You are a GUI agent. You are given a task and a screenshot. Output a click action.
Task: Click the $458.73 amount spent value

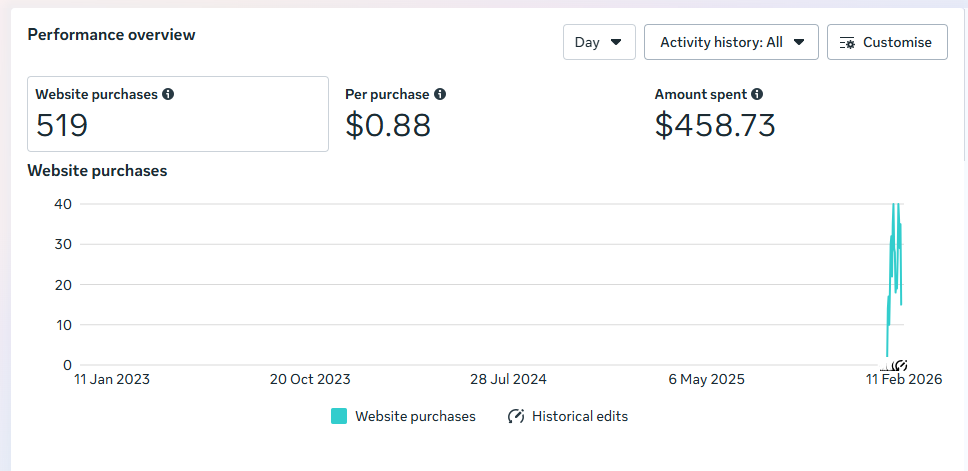click(x=715, y=125)
